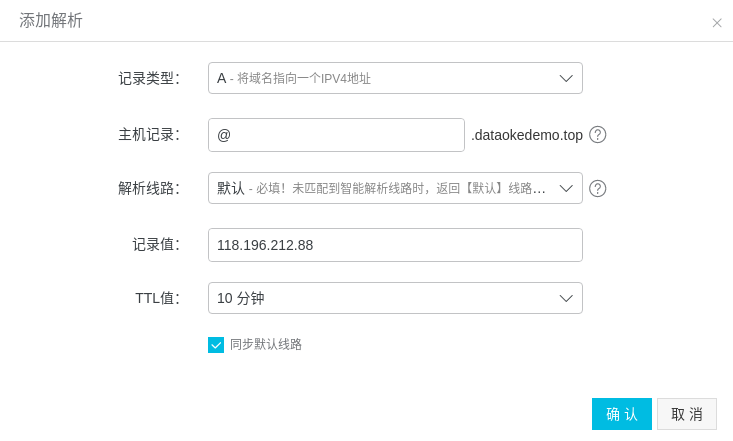Screen dimensions: 733x441
Task: Open the TTL值 dropdown showing 10 分钟
Action: pos(395,298)
